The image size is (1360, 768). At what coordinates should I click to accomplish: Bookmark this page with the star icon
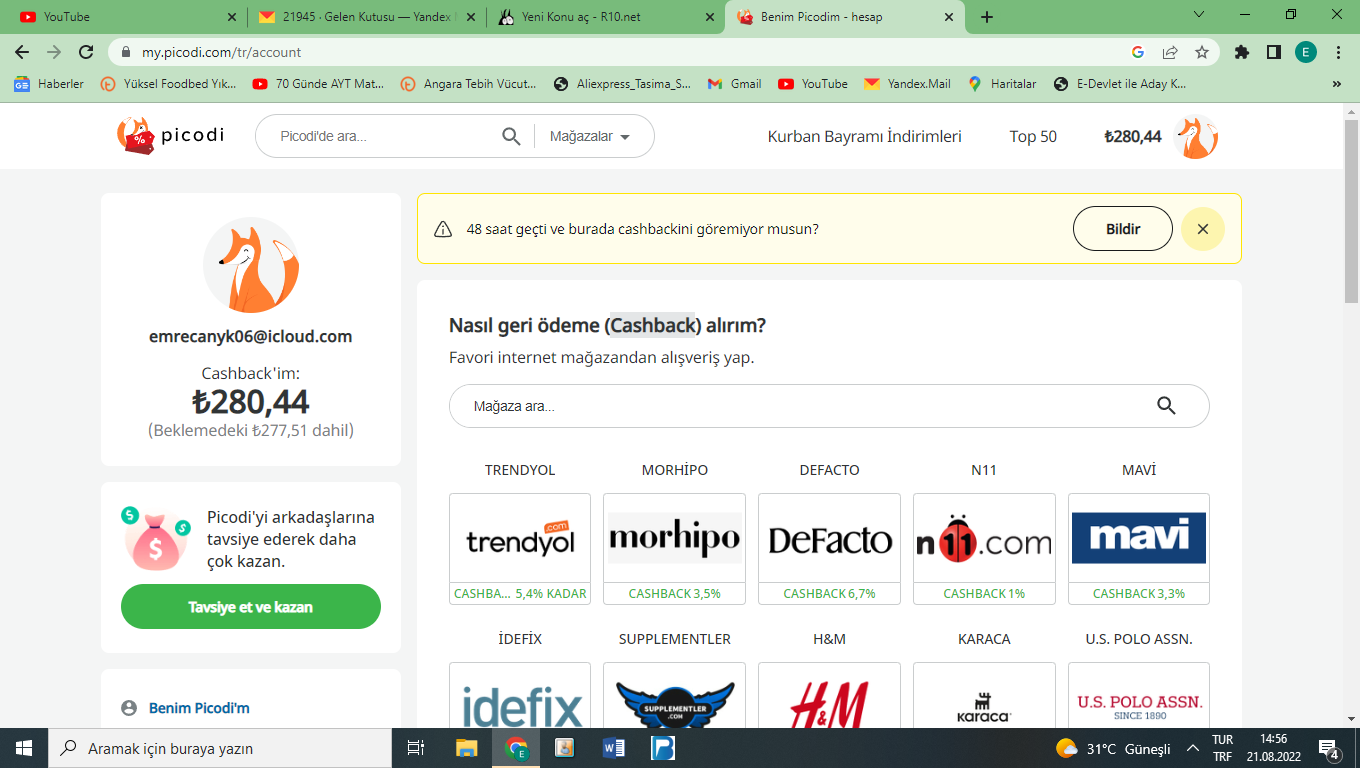[x=1202, y=52]
